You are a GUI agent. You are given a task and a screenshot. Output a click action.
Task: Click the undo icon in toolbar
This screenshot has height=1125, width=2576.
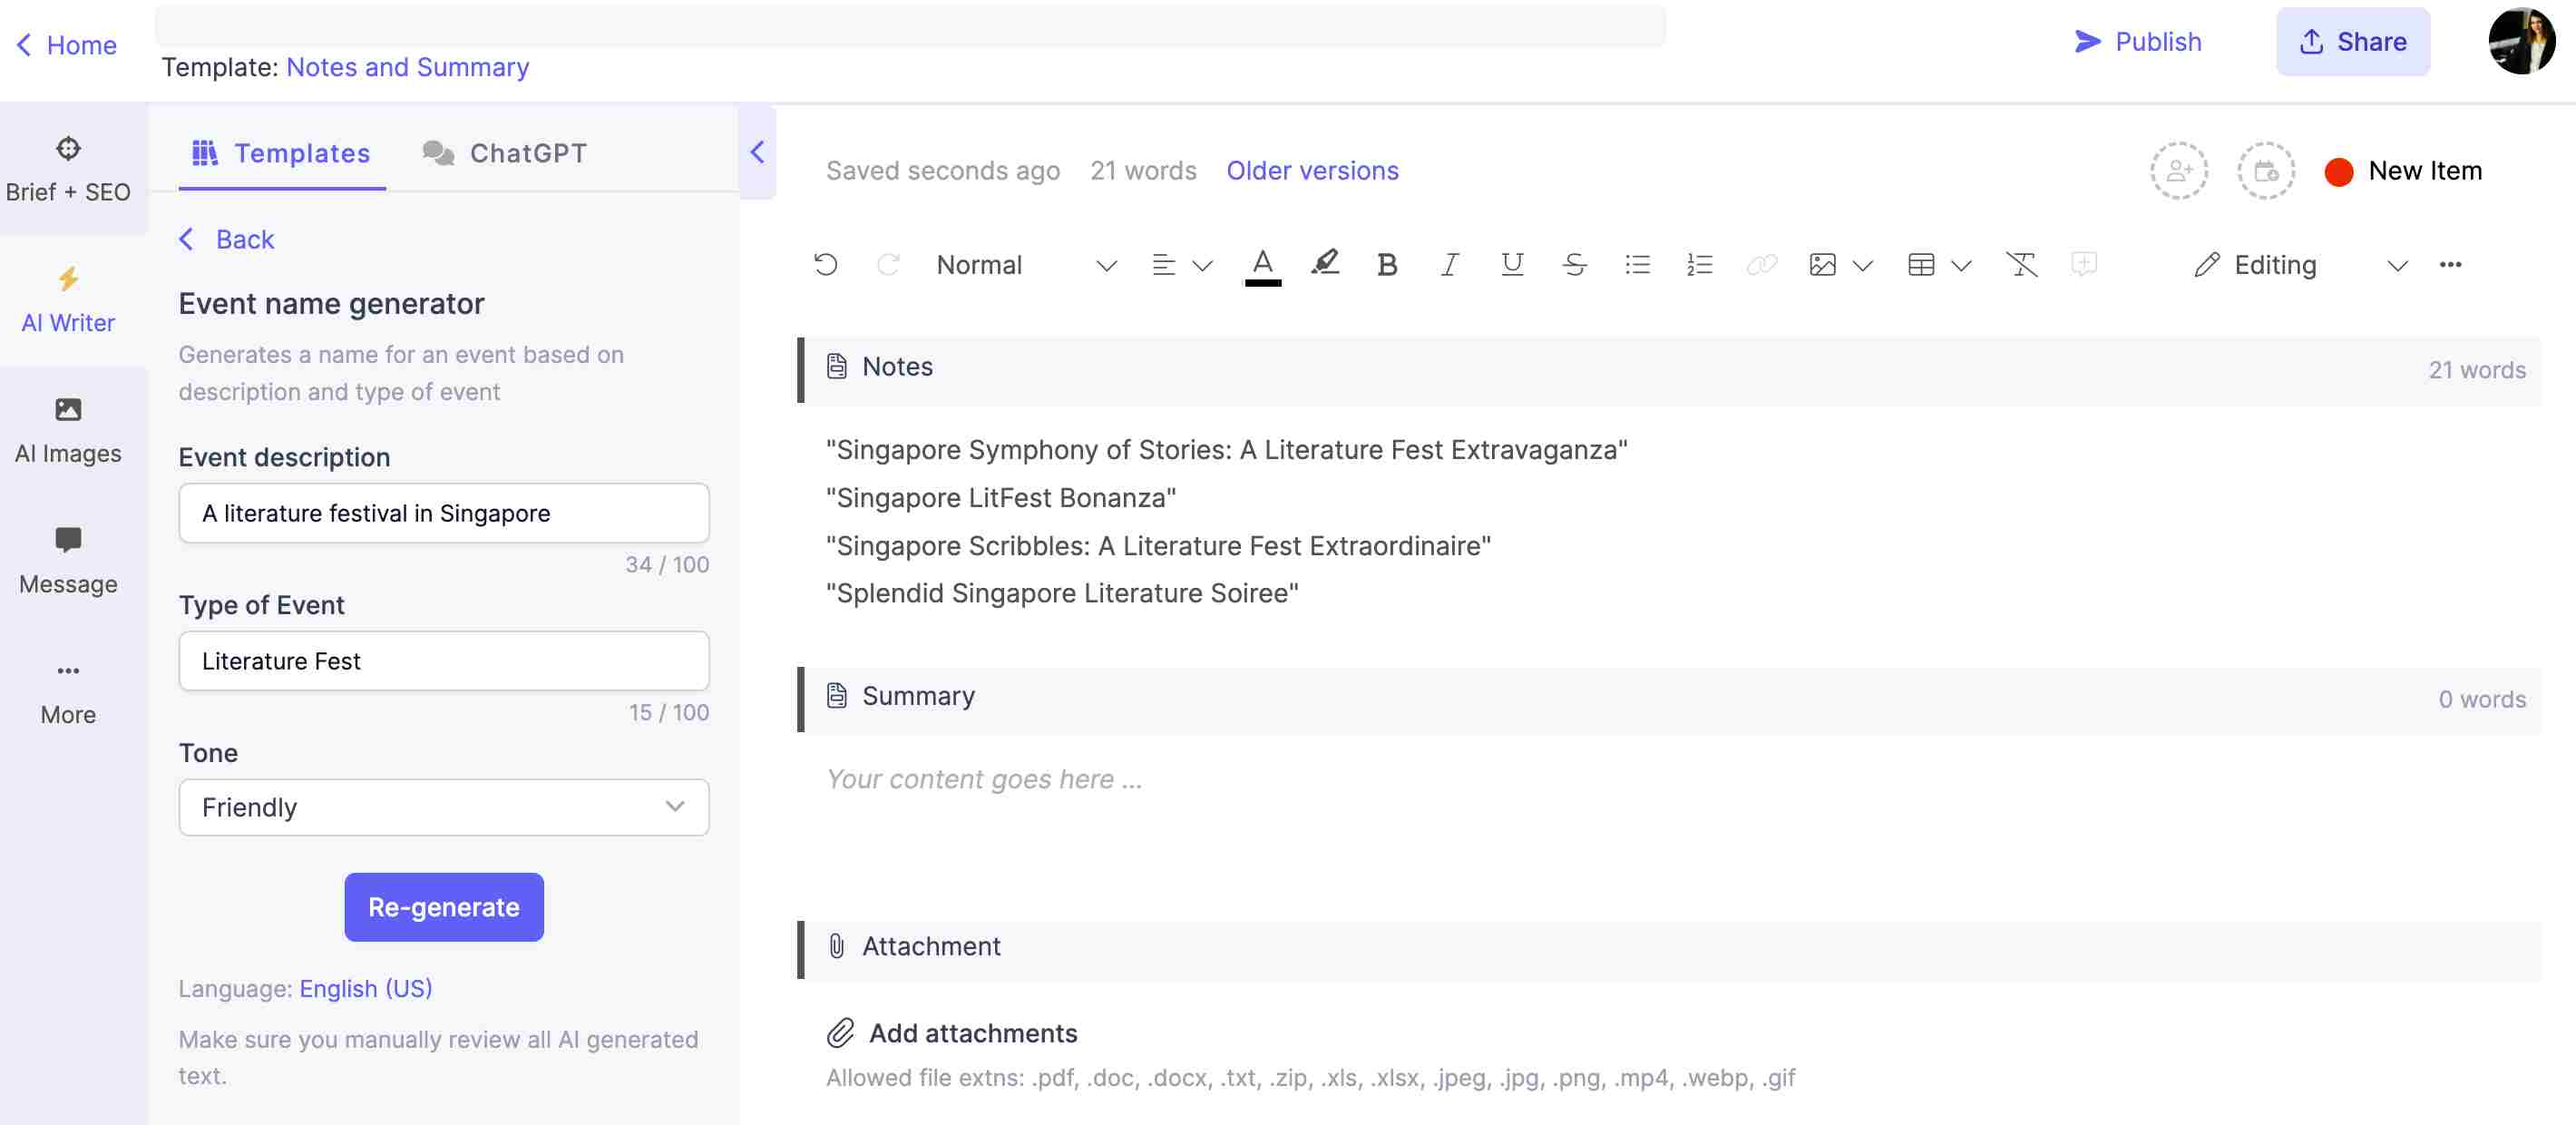point(823,263)
